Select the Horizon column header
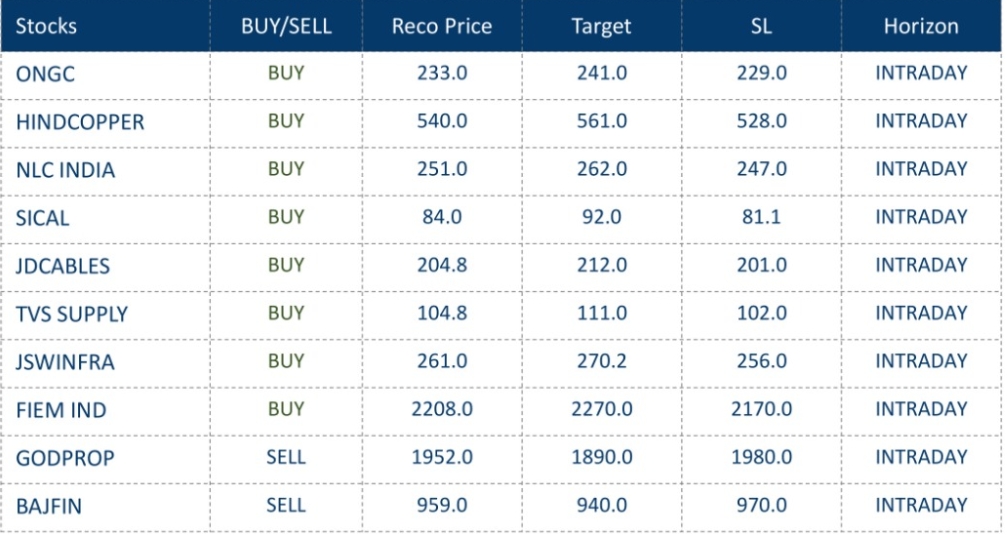 [x=921, y=26]
